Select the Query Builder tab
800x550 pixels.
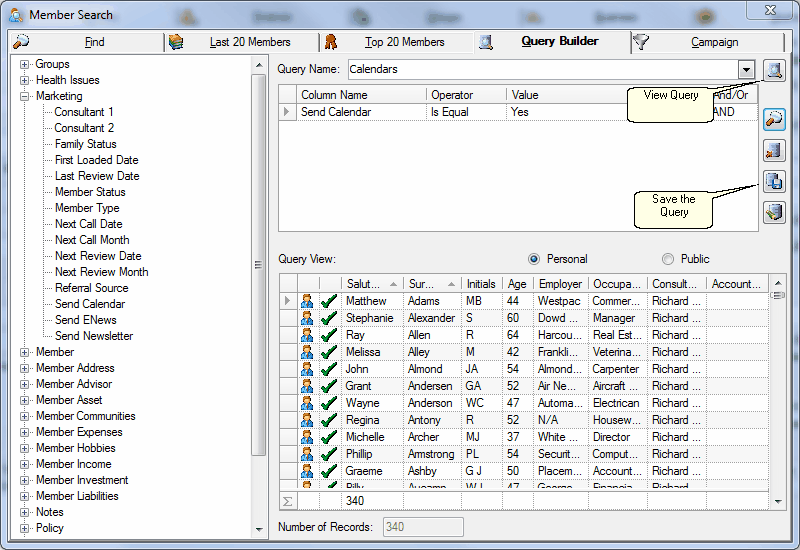[x=553, y=41]
